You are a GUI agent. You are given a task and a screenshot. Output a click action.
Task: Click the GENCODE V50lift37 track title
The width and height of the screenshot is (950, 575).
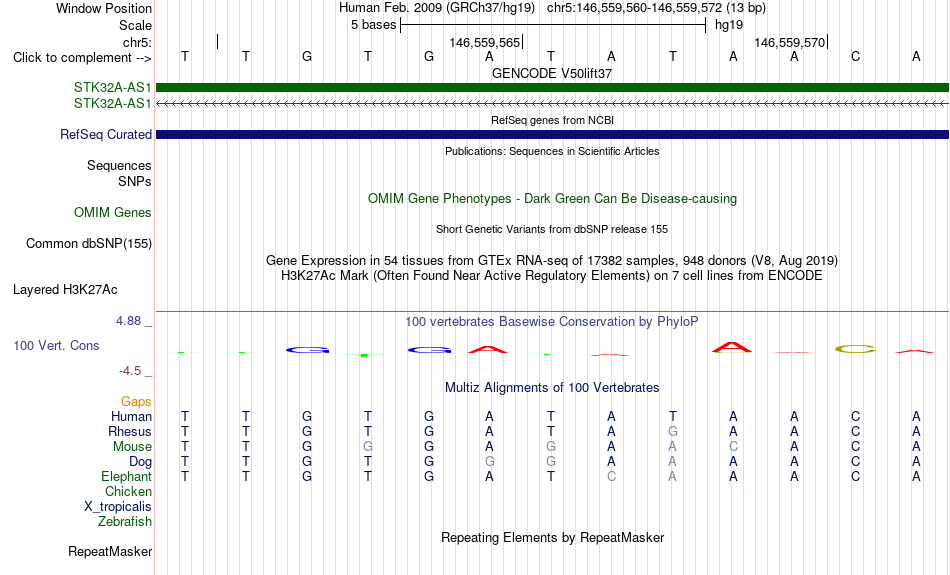[x=552, y=73]
